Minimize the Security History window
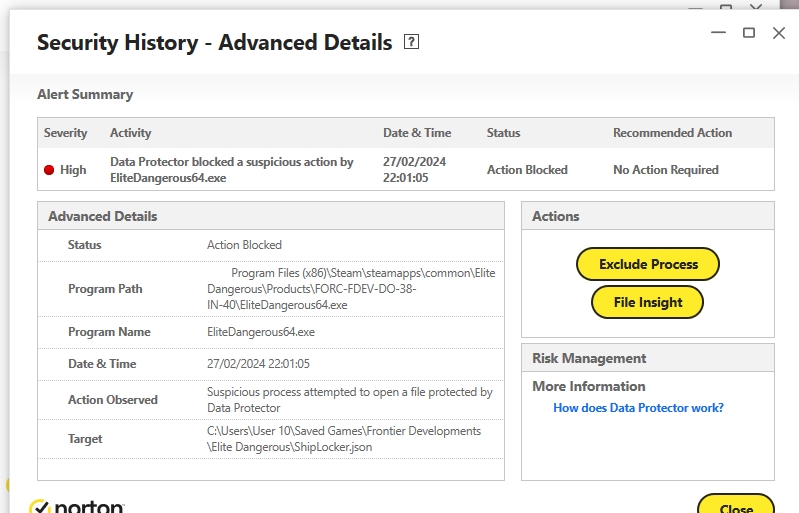Image resolution: width=799 pixels, height=513 pixels. [718, 33]
